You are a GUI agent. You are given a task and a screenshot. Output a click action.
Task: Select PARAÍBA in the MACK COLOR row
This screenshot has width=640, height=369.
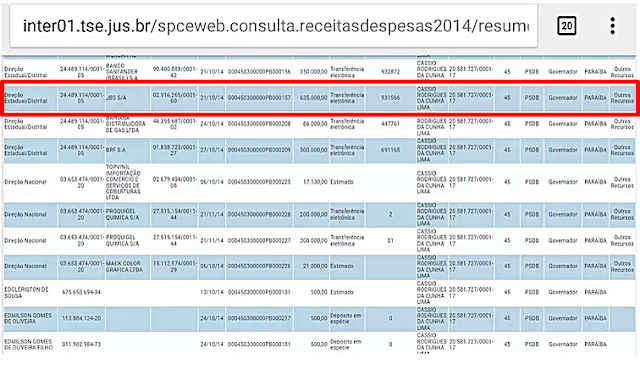tap(596, 266)
